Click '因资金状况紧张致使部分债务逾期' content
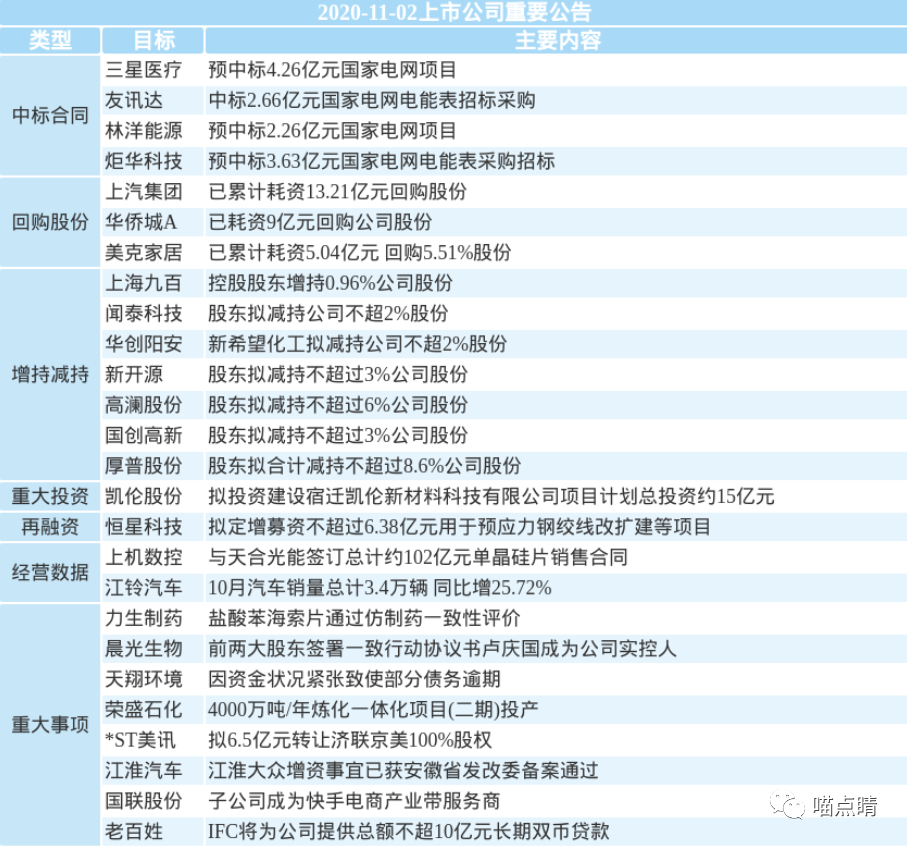 pyautogui.click(x=354, y=679)
